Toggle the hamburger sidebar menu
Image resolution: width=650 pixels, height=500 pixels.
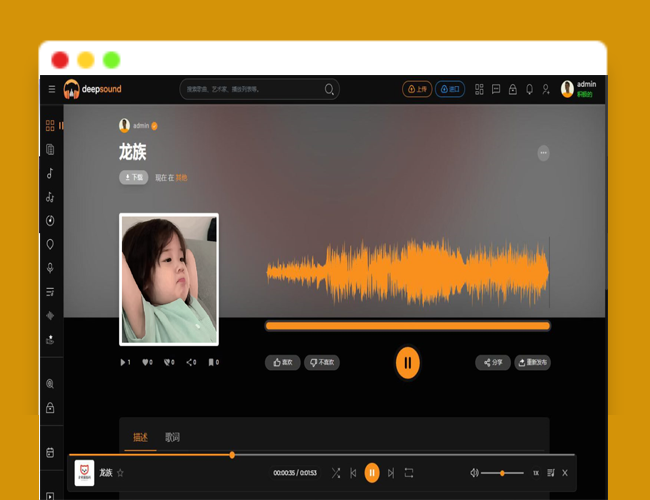pos(52,89)
